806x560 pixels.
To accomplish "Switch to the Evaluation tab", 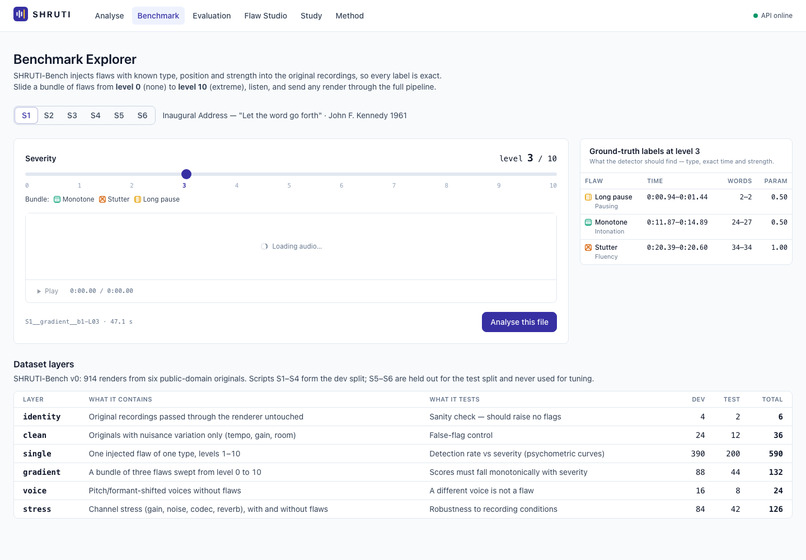I will point(212,15).
